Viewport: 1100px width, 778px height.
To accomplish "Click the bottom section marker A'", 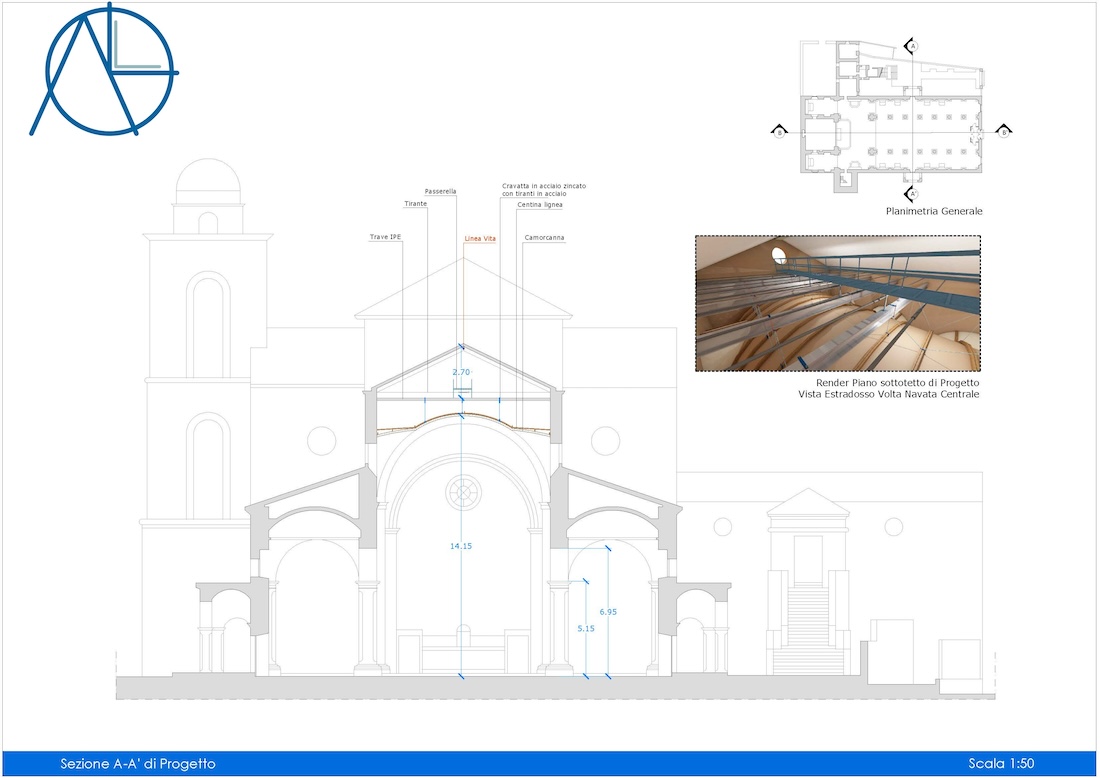I will click(911, 193).
